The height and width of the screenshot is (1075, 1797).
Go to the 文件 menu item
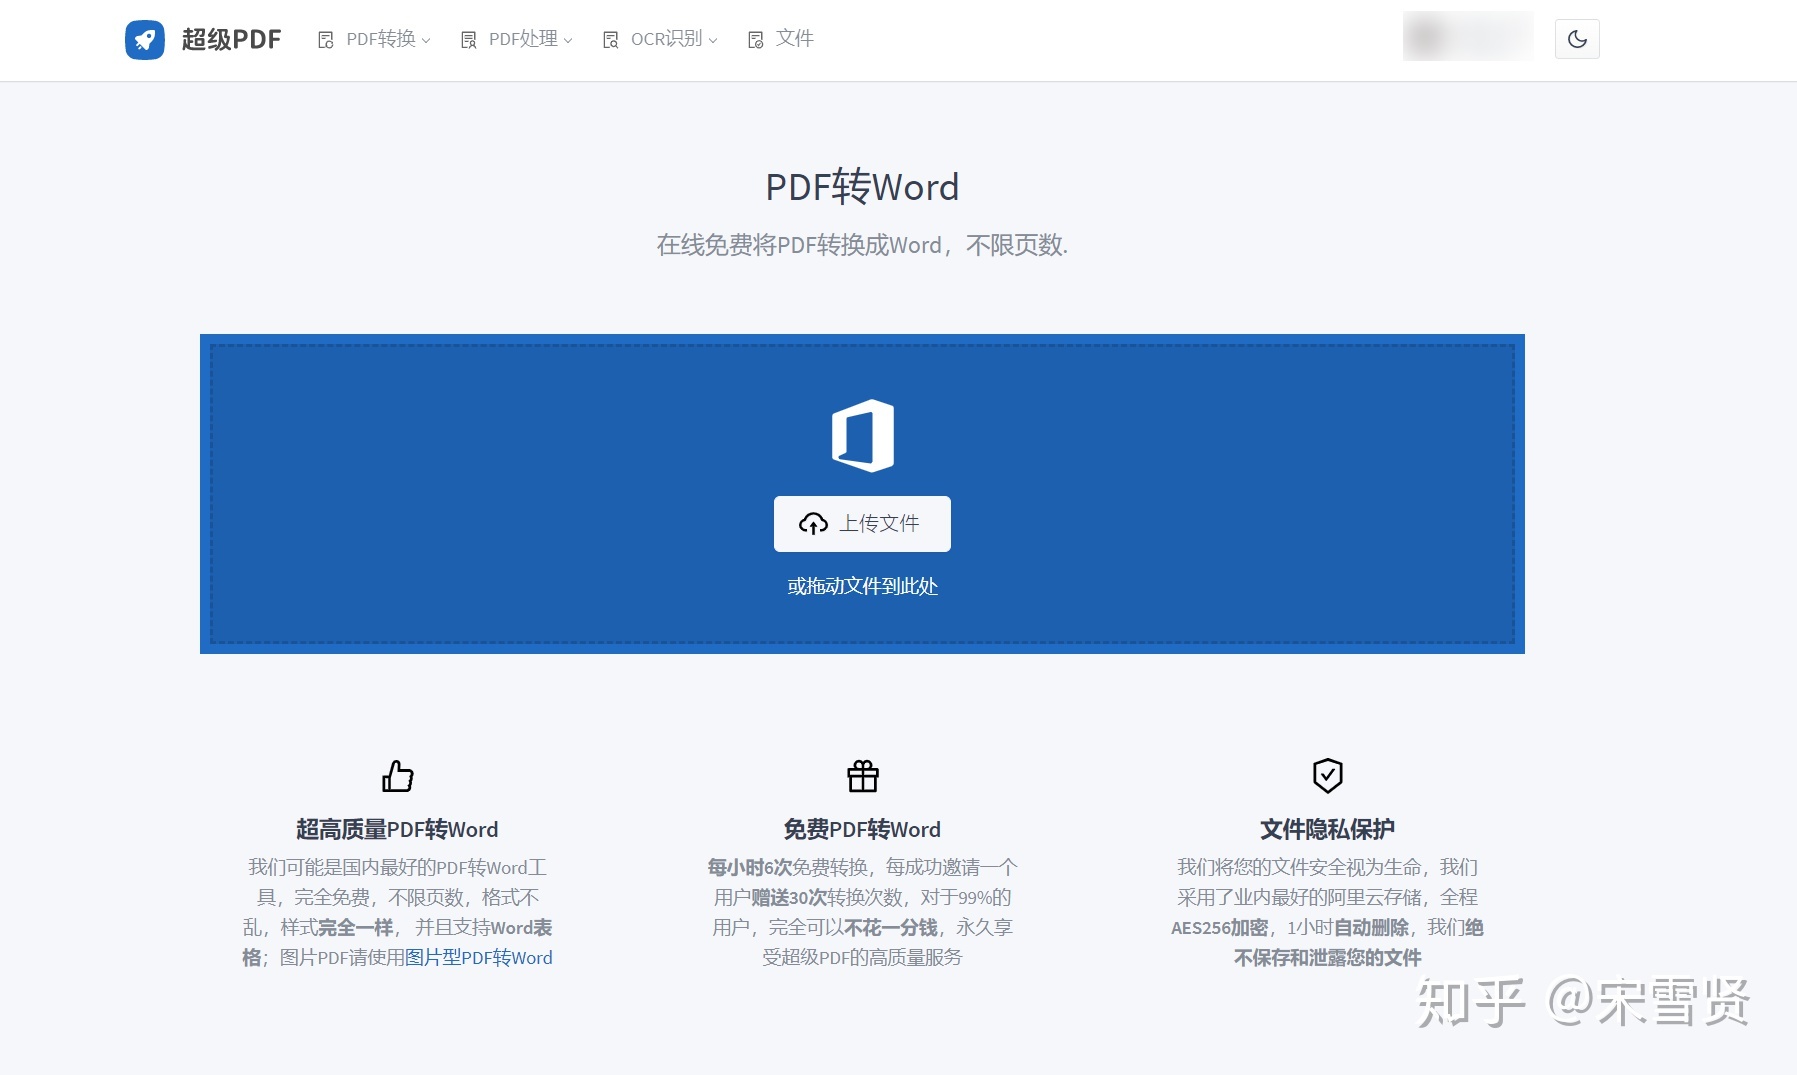pos(794,38)
